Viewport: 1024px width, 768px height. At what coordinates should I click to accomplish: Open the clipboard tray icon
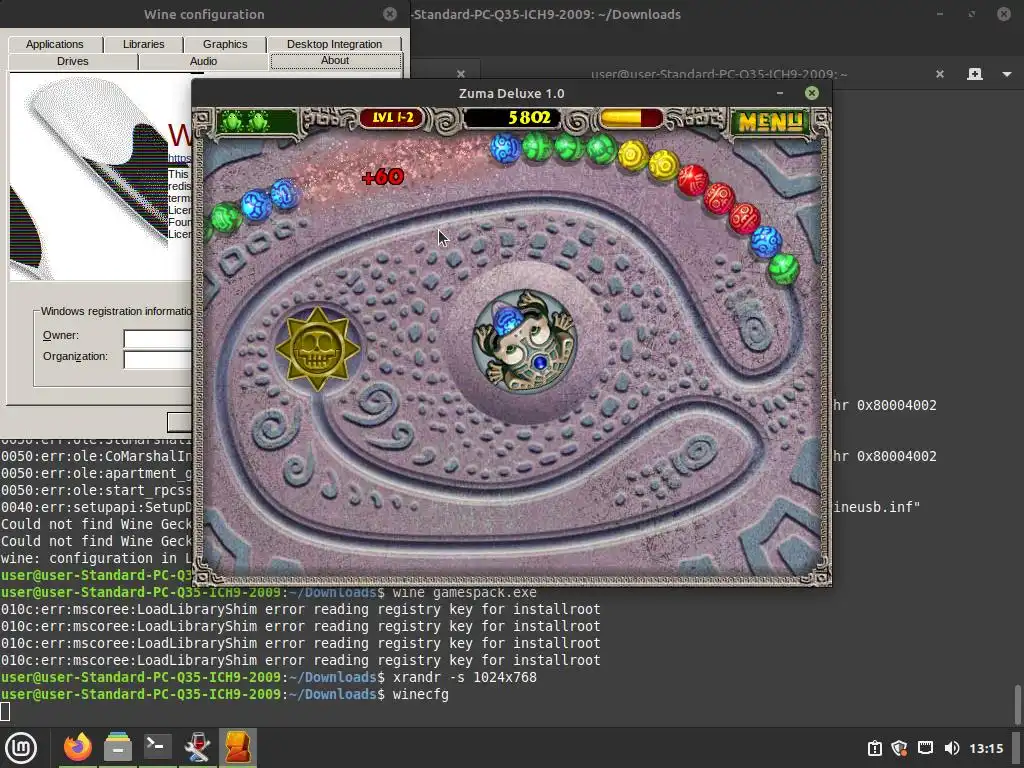click(874, 748)
